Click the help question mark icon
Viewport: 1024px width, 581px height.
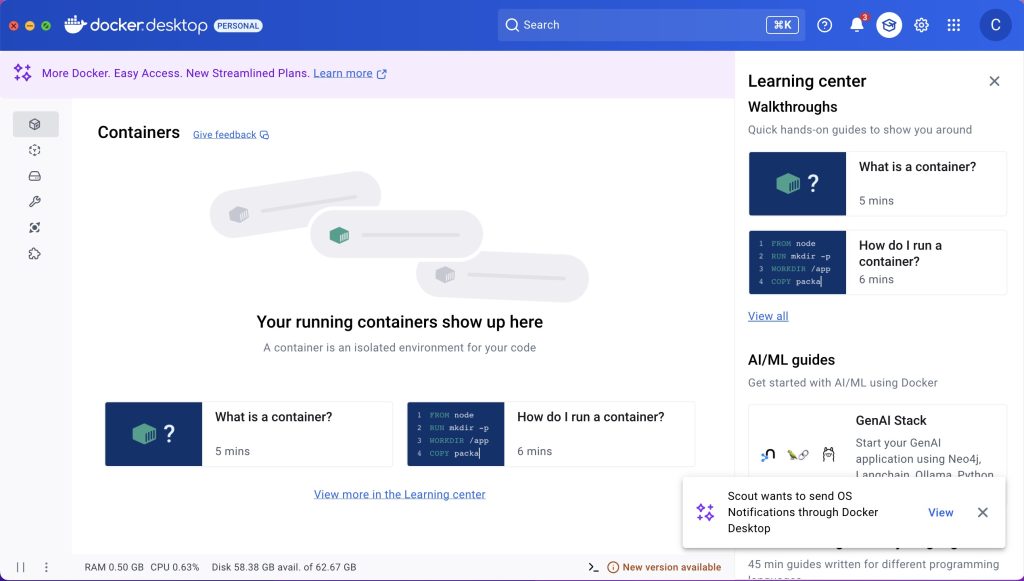825,25
